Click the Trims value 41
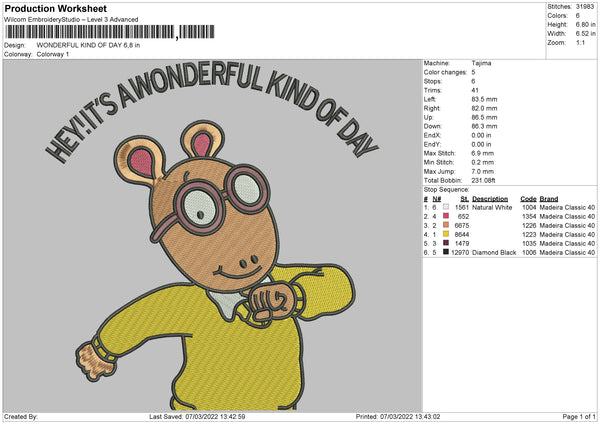Screen dimensions: 600x424 coord(475,90)
